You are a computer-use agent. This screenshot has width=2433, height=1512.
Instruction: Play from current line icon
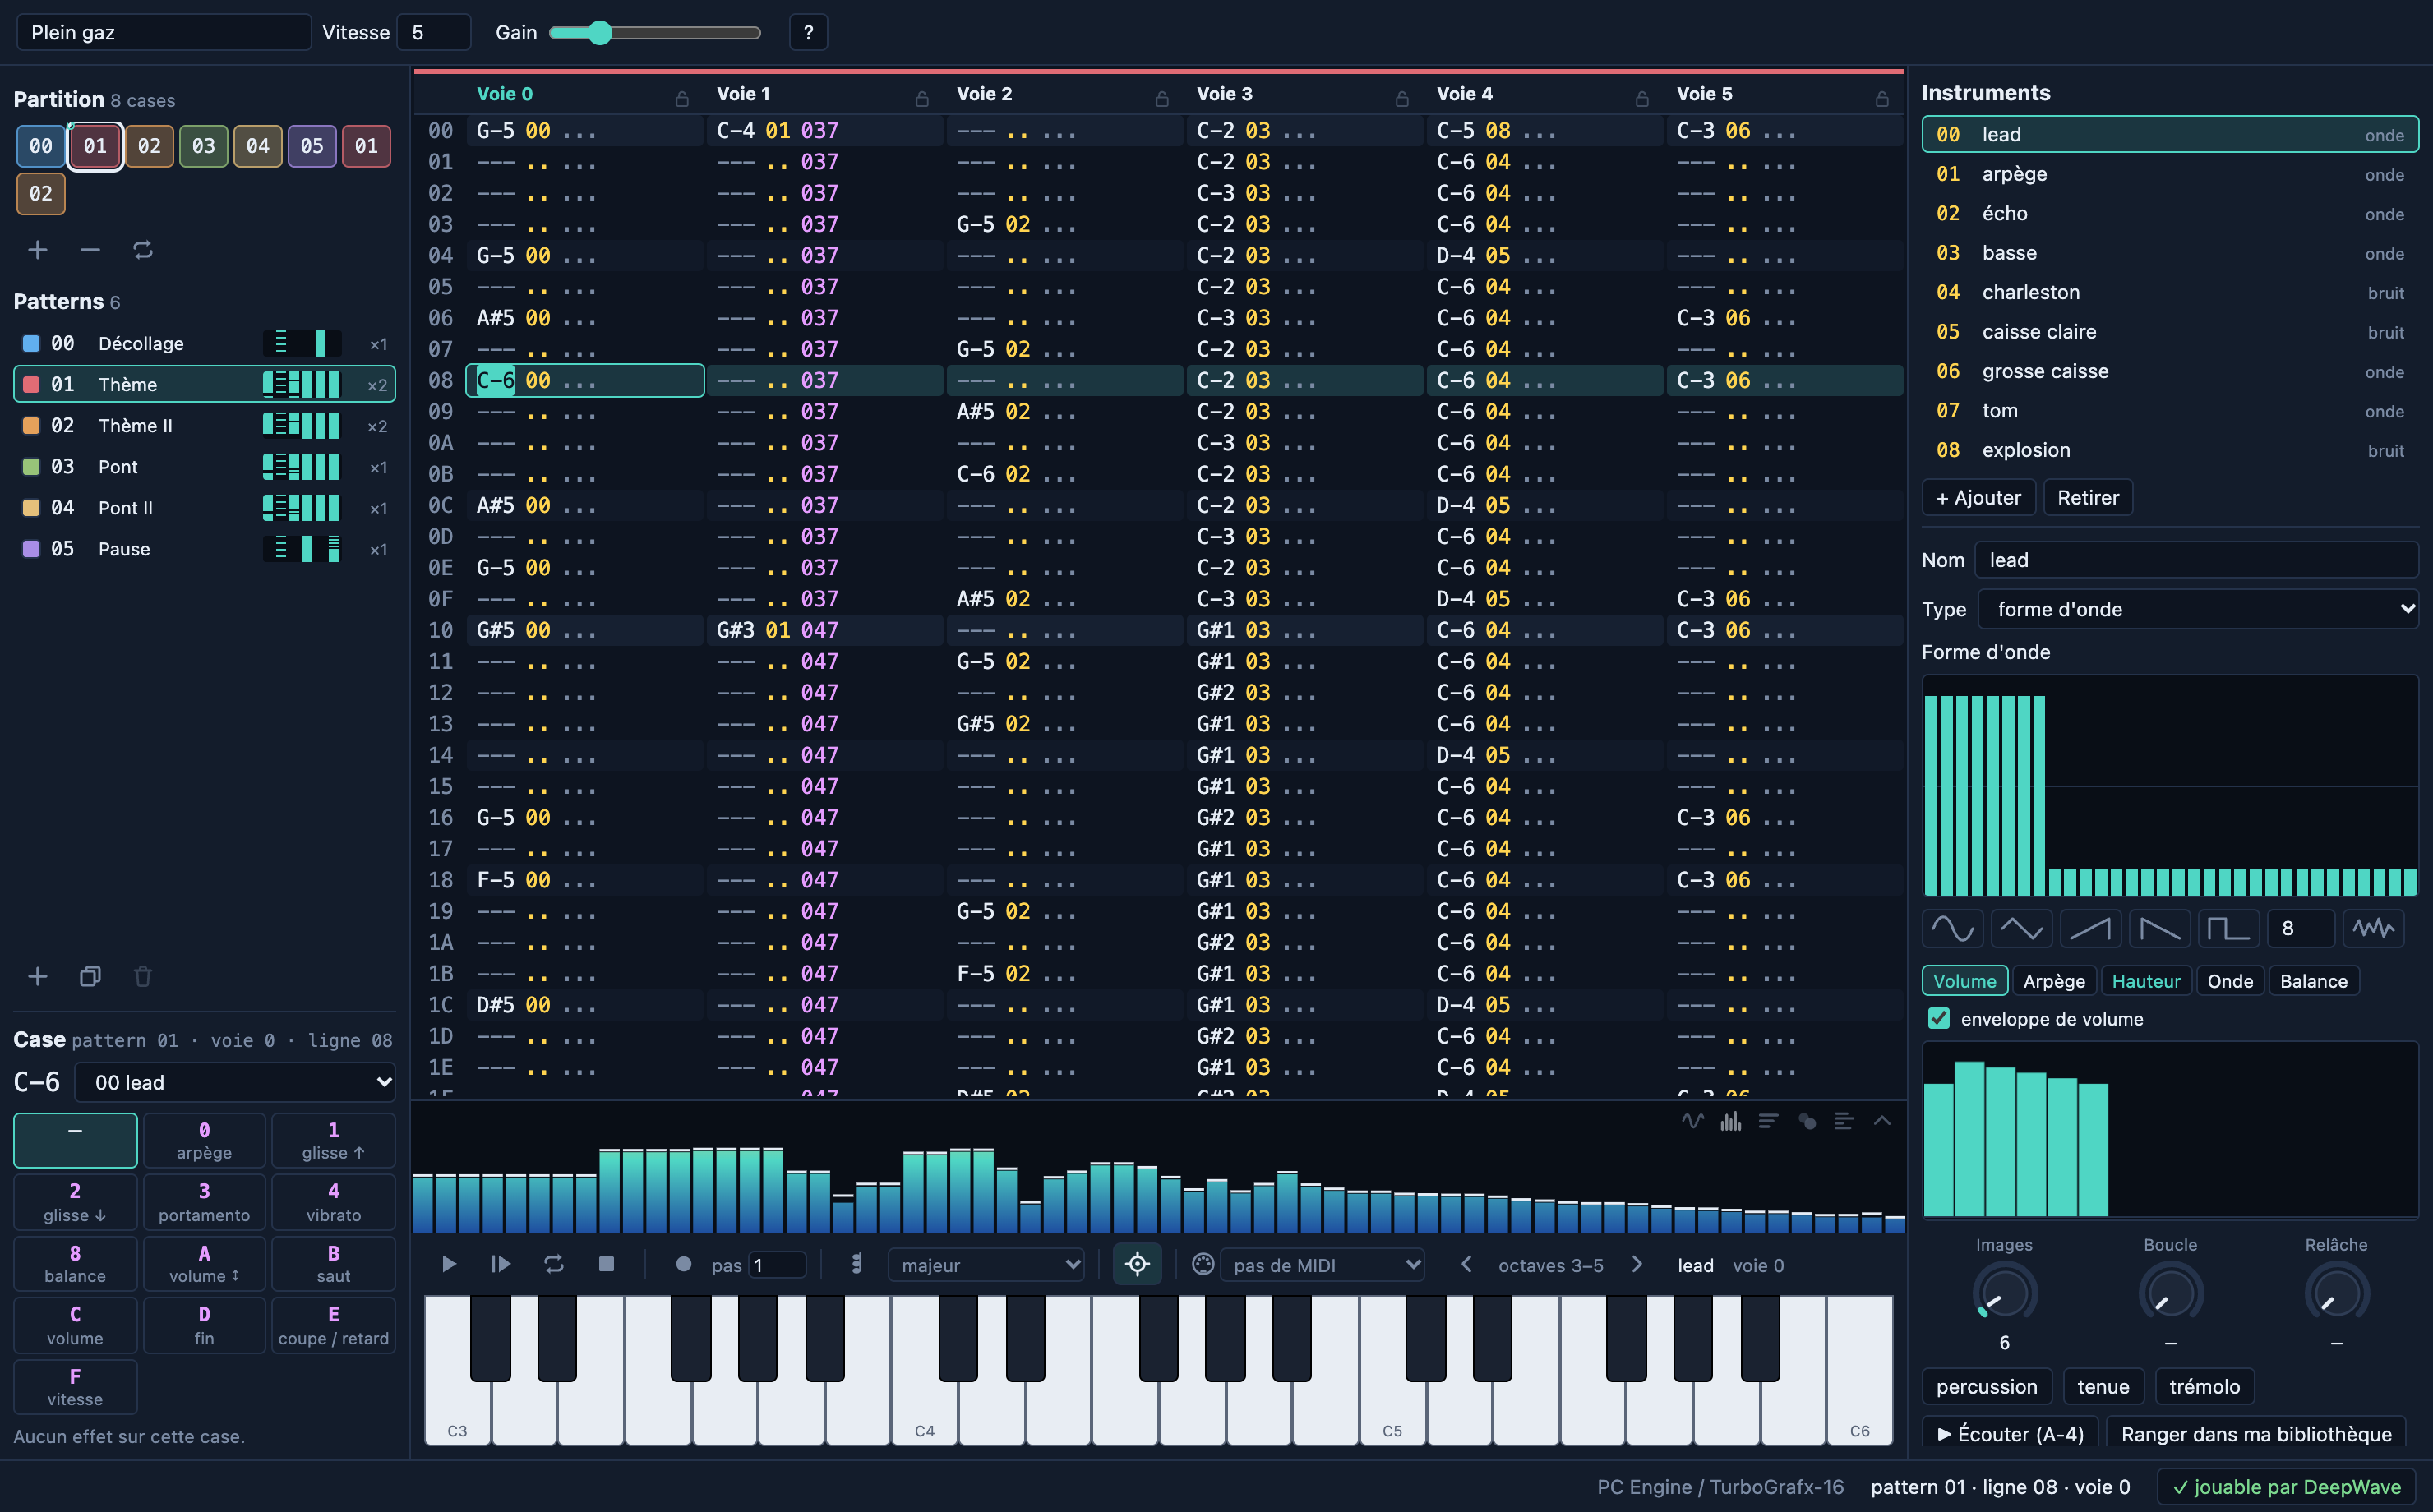(x=501, y=1264)
